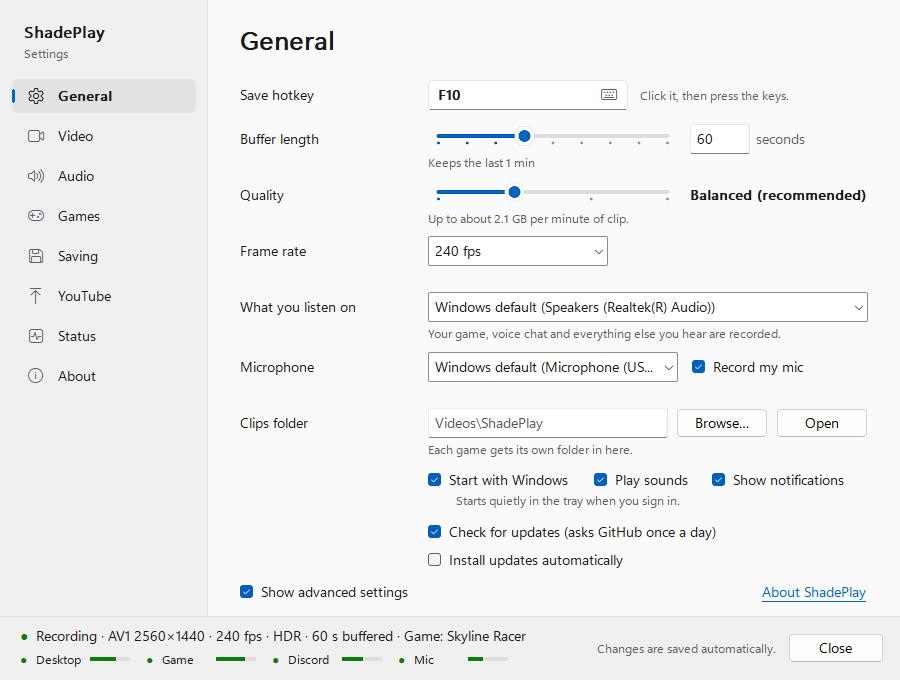Click the green Recording status dot

click(x=24, y=637)
